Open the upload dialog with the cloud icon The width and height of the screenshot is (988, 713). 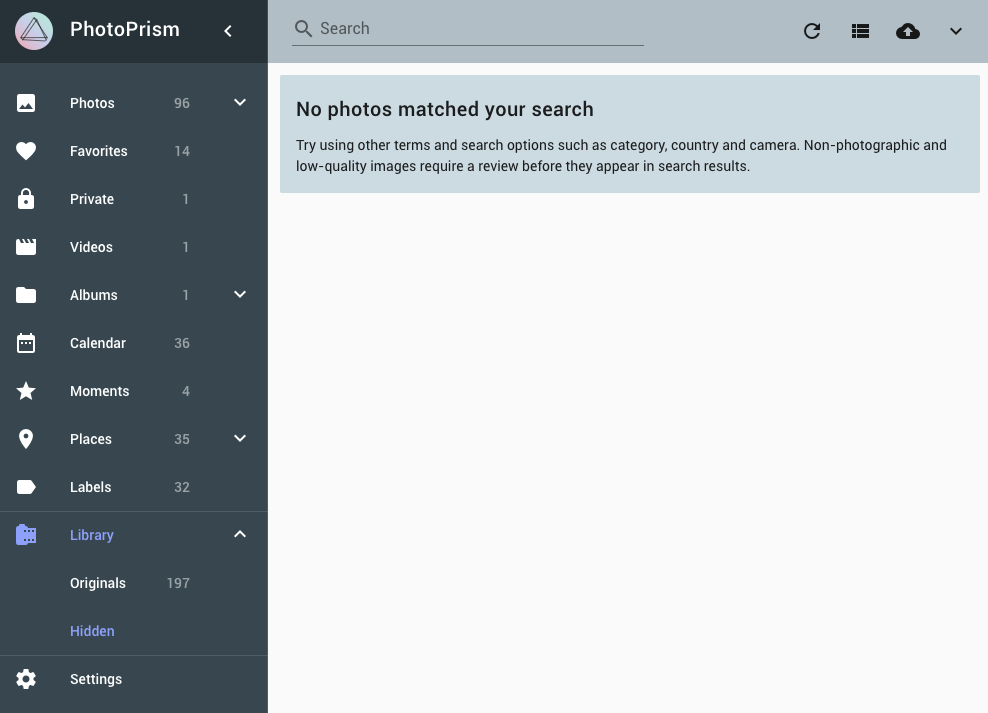[x=907, y=31]
